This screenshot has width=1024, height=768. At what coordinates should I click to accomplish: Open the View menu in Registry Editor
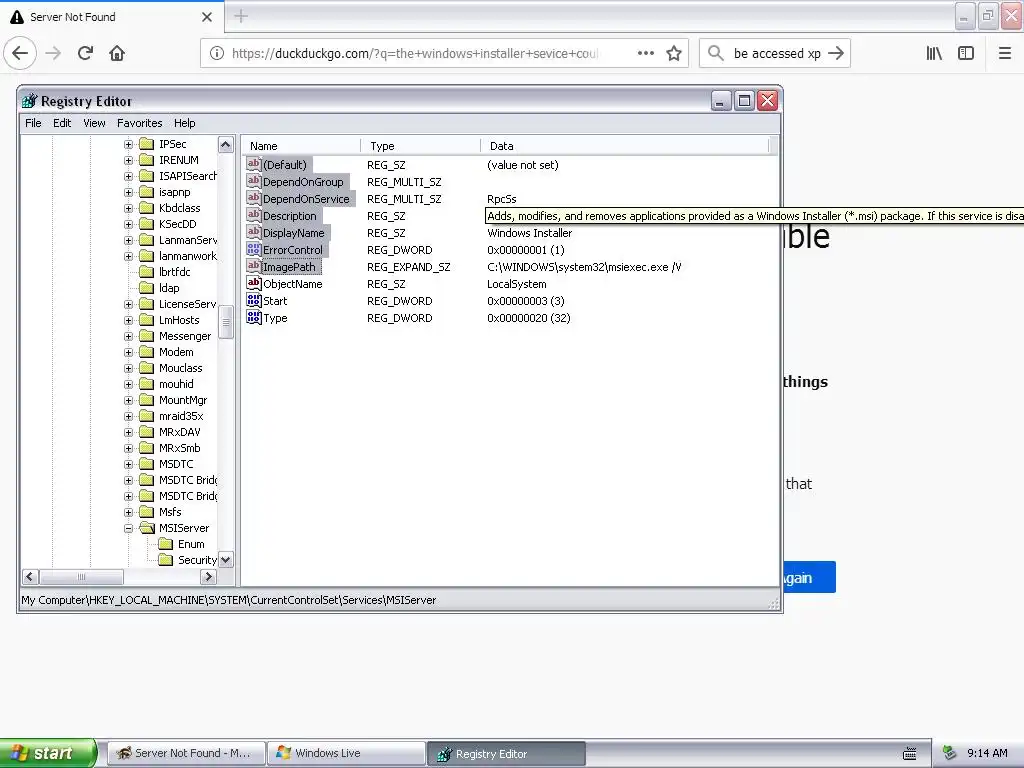pos(94,123)
